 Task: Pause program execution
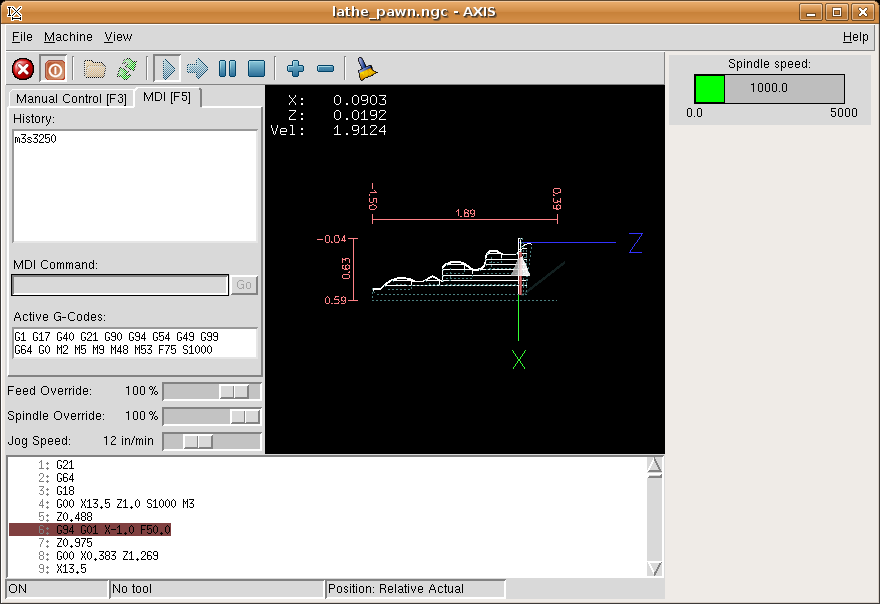click(x=227, y=69)
